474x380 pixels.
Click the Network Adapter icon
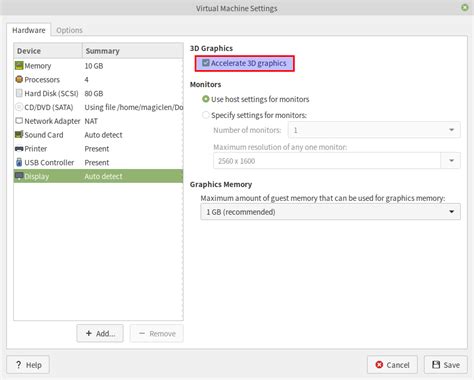(19, 121)
